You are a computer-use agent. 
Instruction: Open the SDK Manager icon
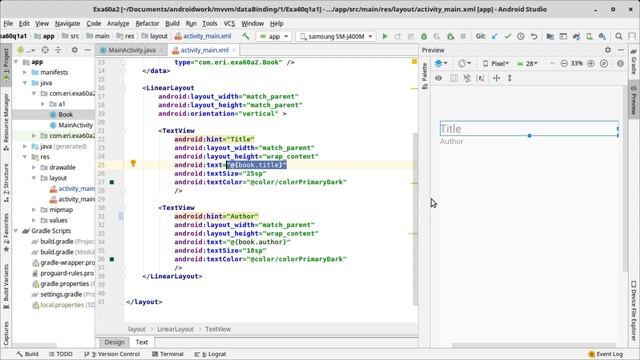tap(602, 36)
